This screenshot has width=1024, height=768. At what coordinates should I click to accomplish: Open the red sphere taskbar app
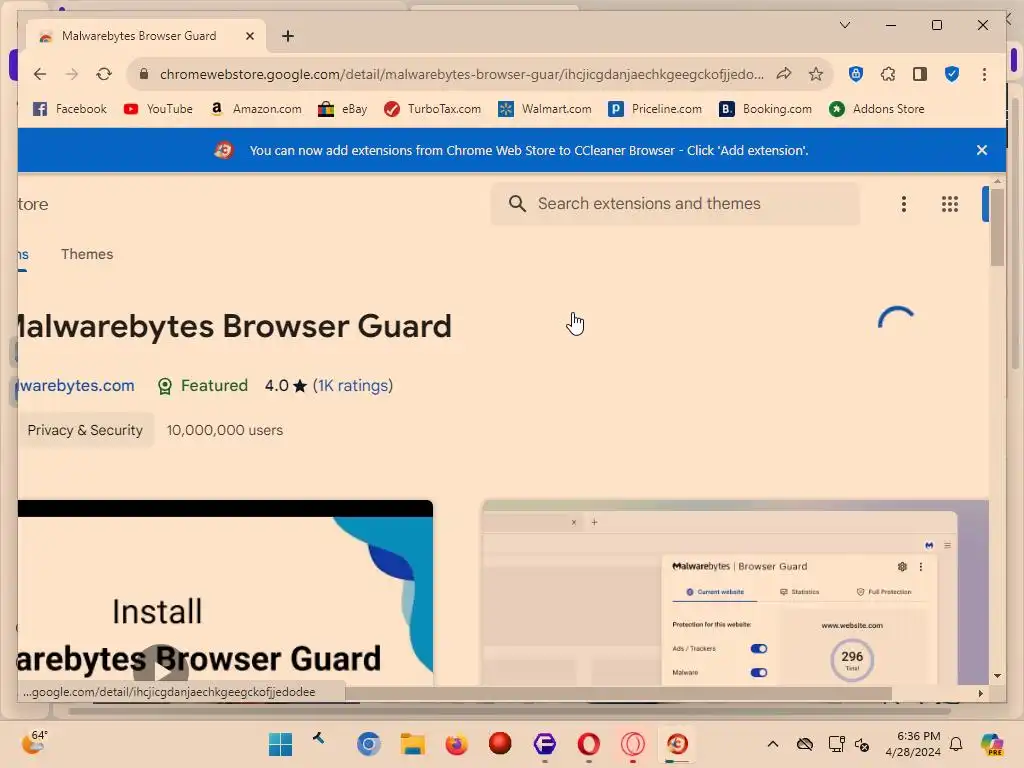click(x=500, y=744)
